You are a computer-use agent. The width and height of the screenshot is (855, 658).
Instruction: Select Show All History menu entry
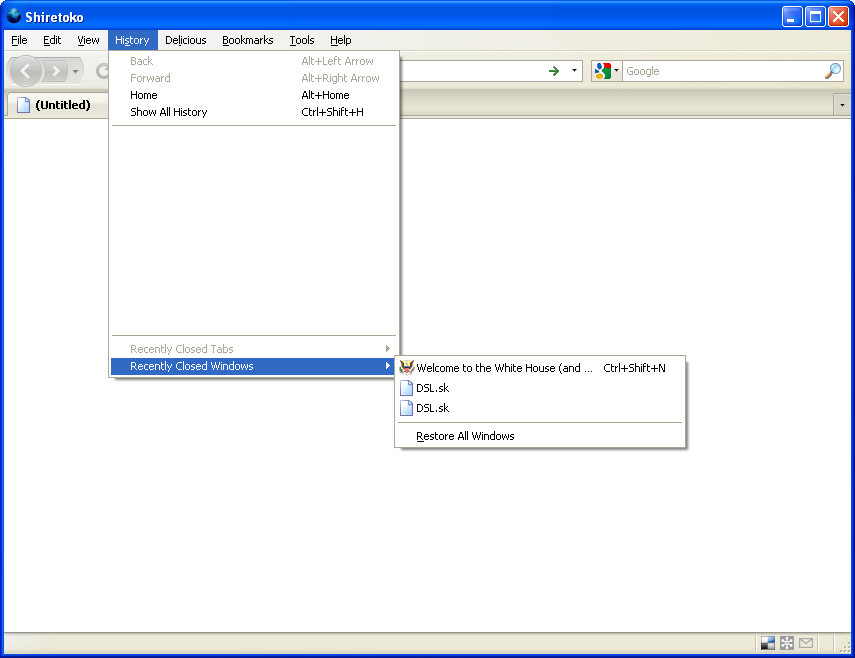[168, 112]
